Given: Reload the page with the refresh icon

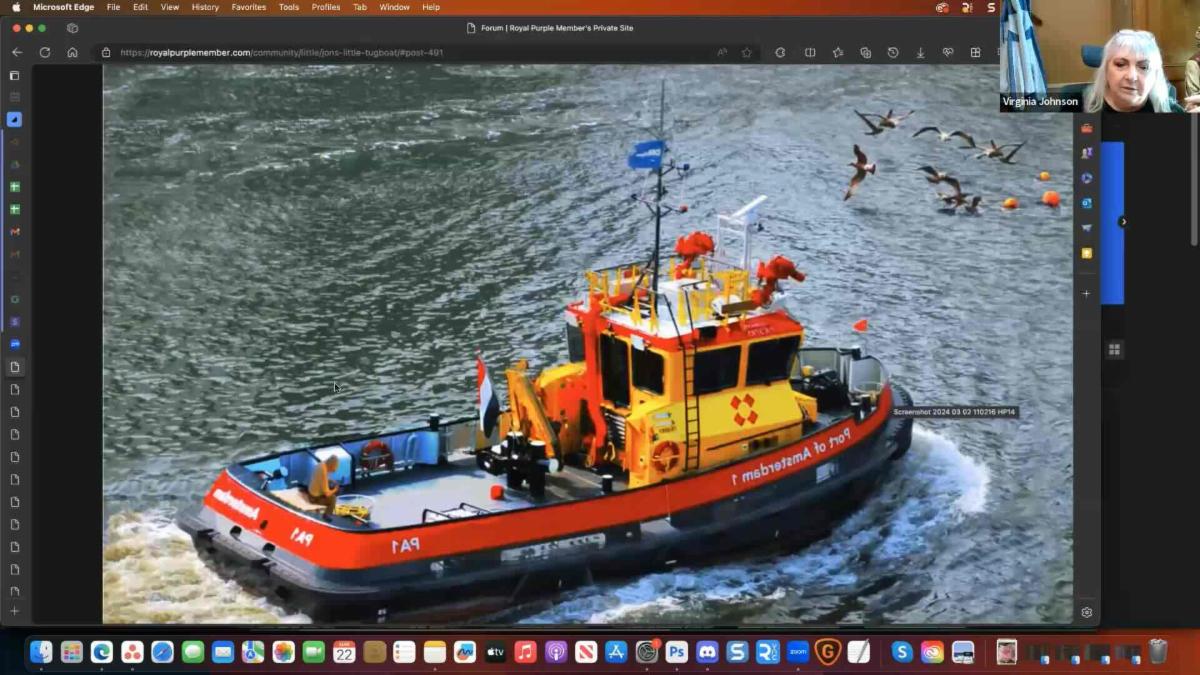Looking at the screenshot, I should pos(45,52).
